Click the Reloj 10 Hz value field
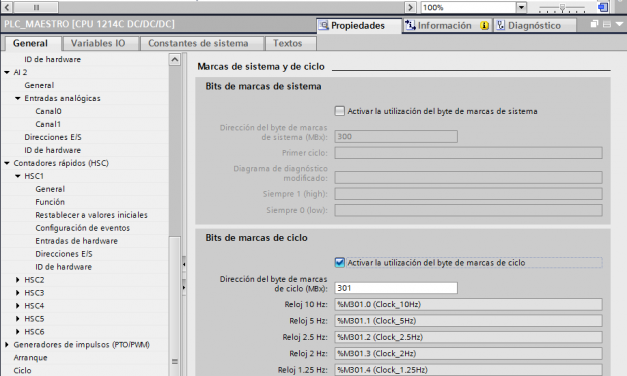 (468, 304)
